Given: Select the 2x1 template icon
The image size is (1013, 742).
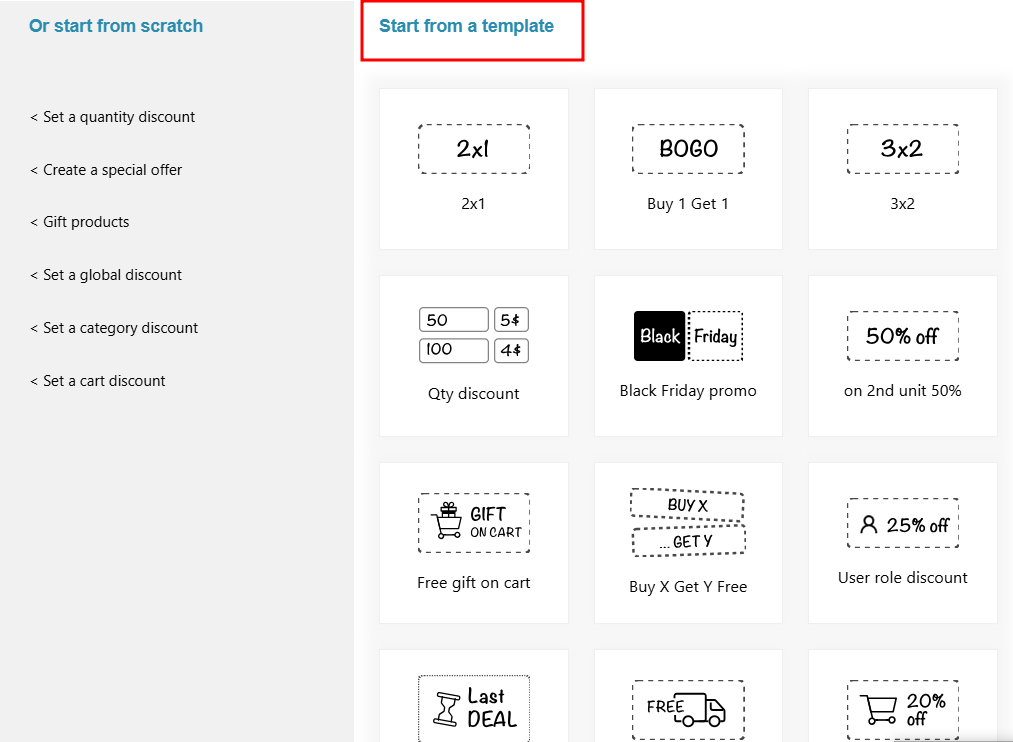Looking at the screenshot, I should pyautogui.click(x=473, y=149).
